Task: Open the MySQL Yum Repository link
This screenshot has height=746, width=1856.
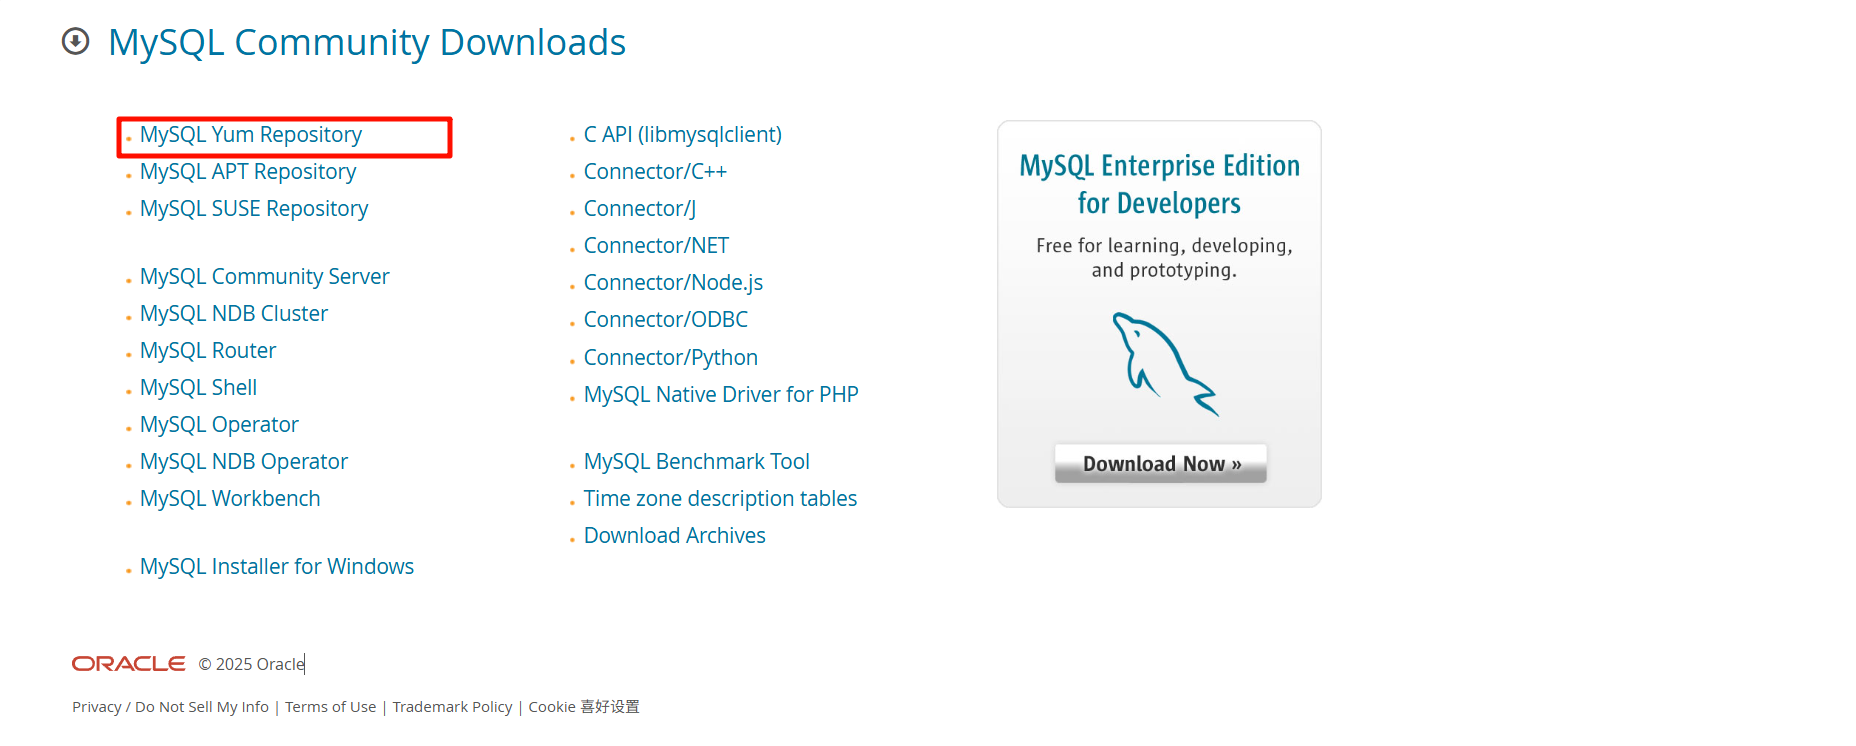Action: pos(250,135)
